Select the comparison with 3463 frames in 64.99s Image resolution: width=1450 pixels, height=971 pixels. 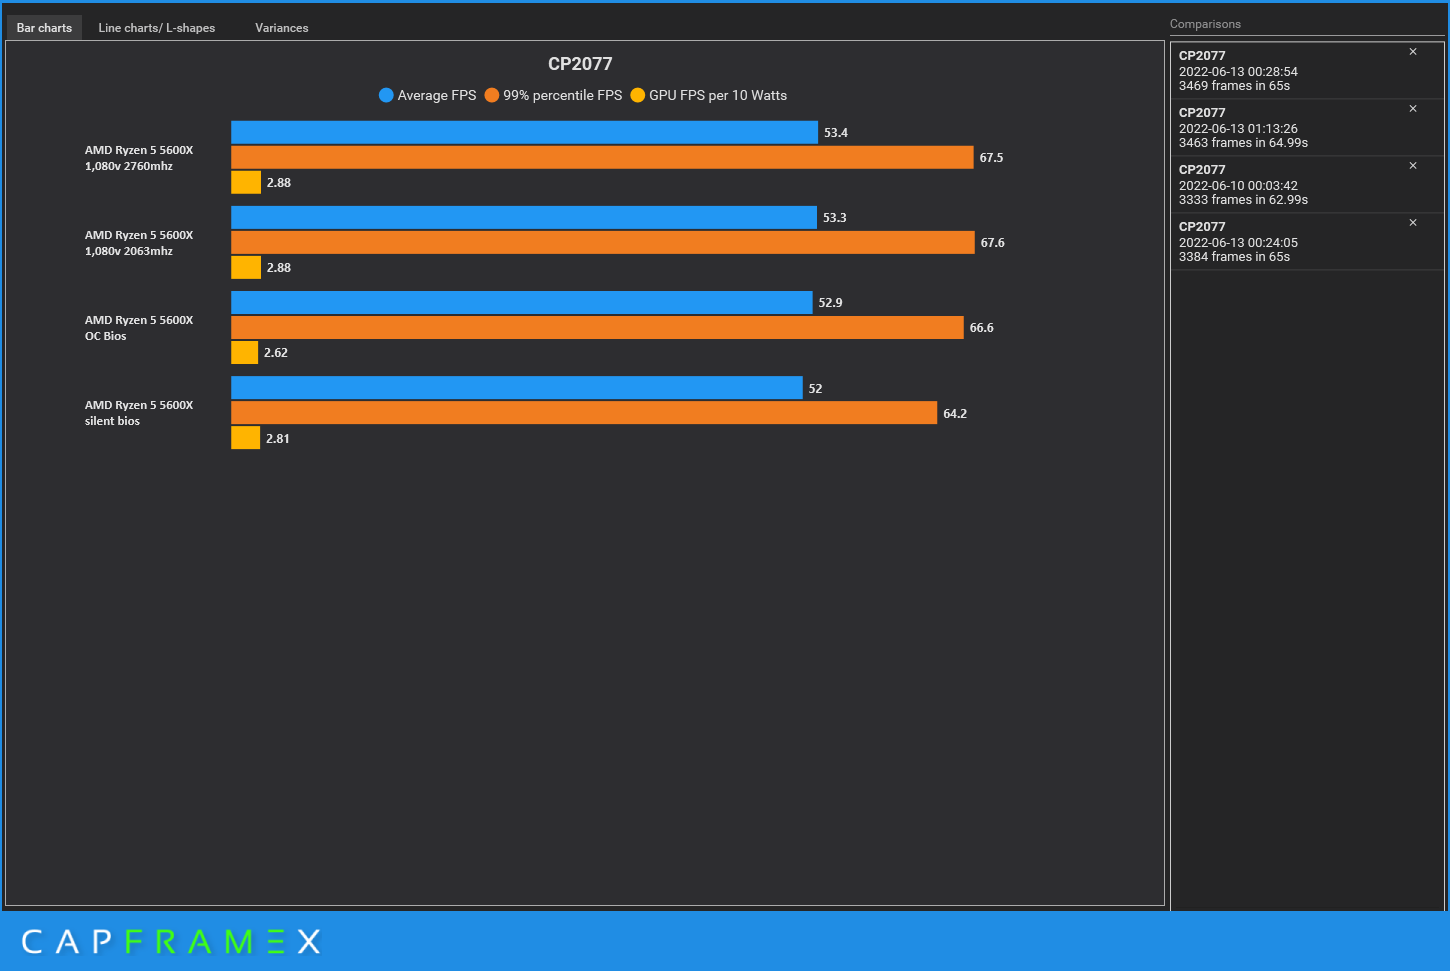pos(1306,128)
